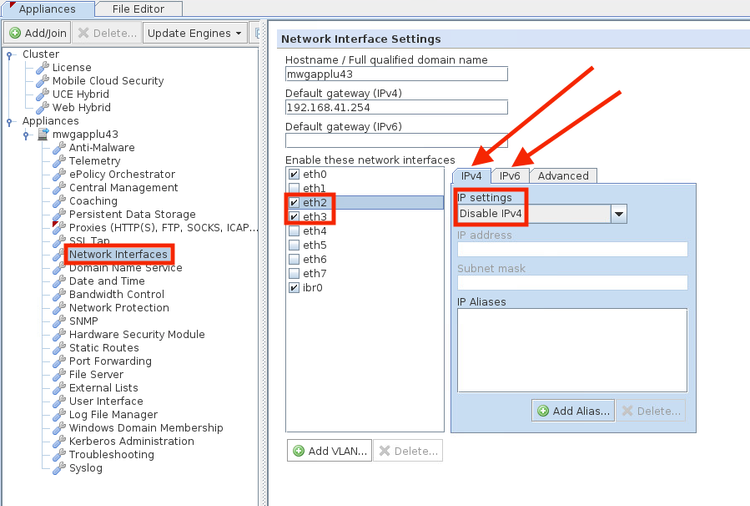Image resolution: width=750 pixels, height=506 pixels.
Task: Click the mwgapplu43 appliance server icon
Action: (43, 134)
